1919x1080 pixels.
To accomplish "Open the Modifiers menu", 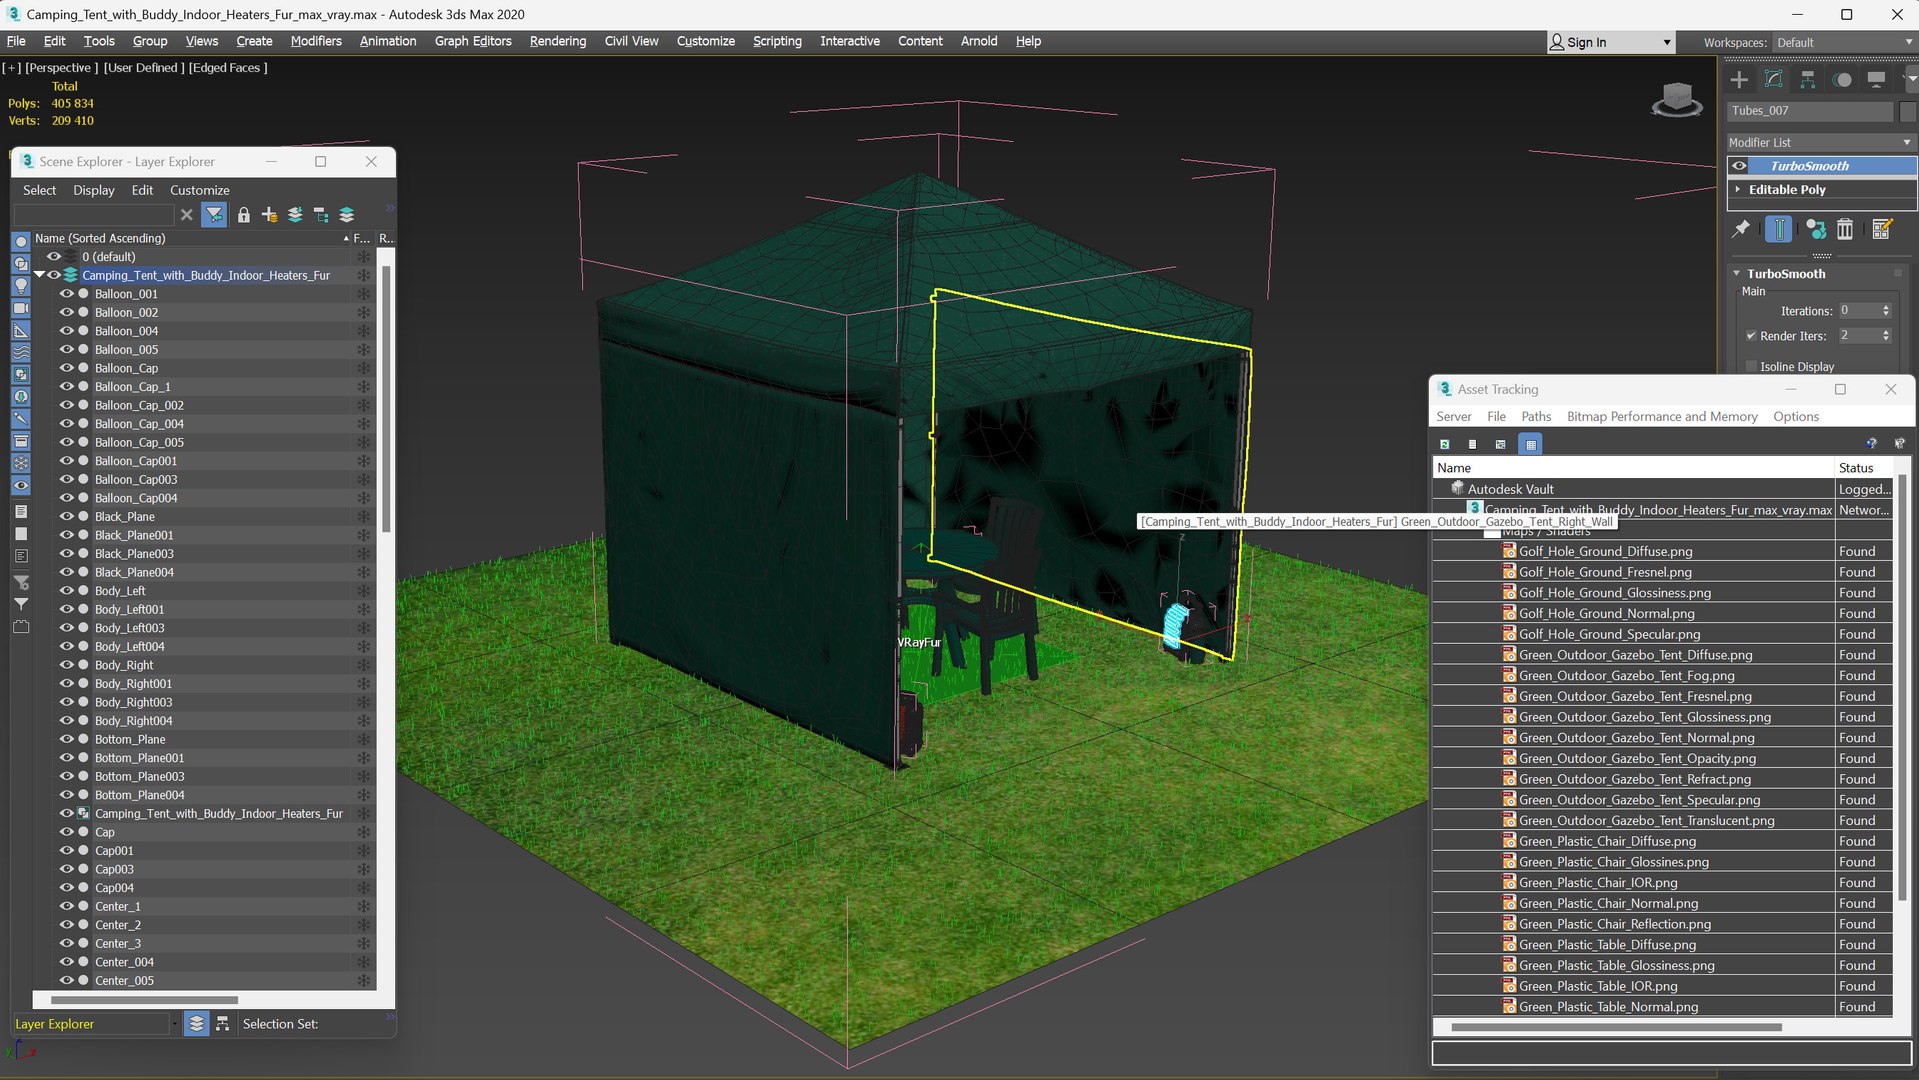I will (x=316, y=41).
